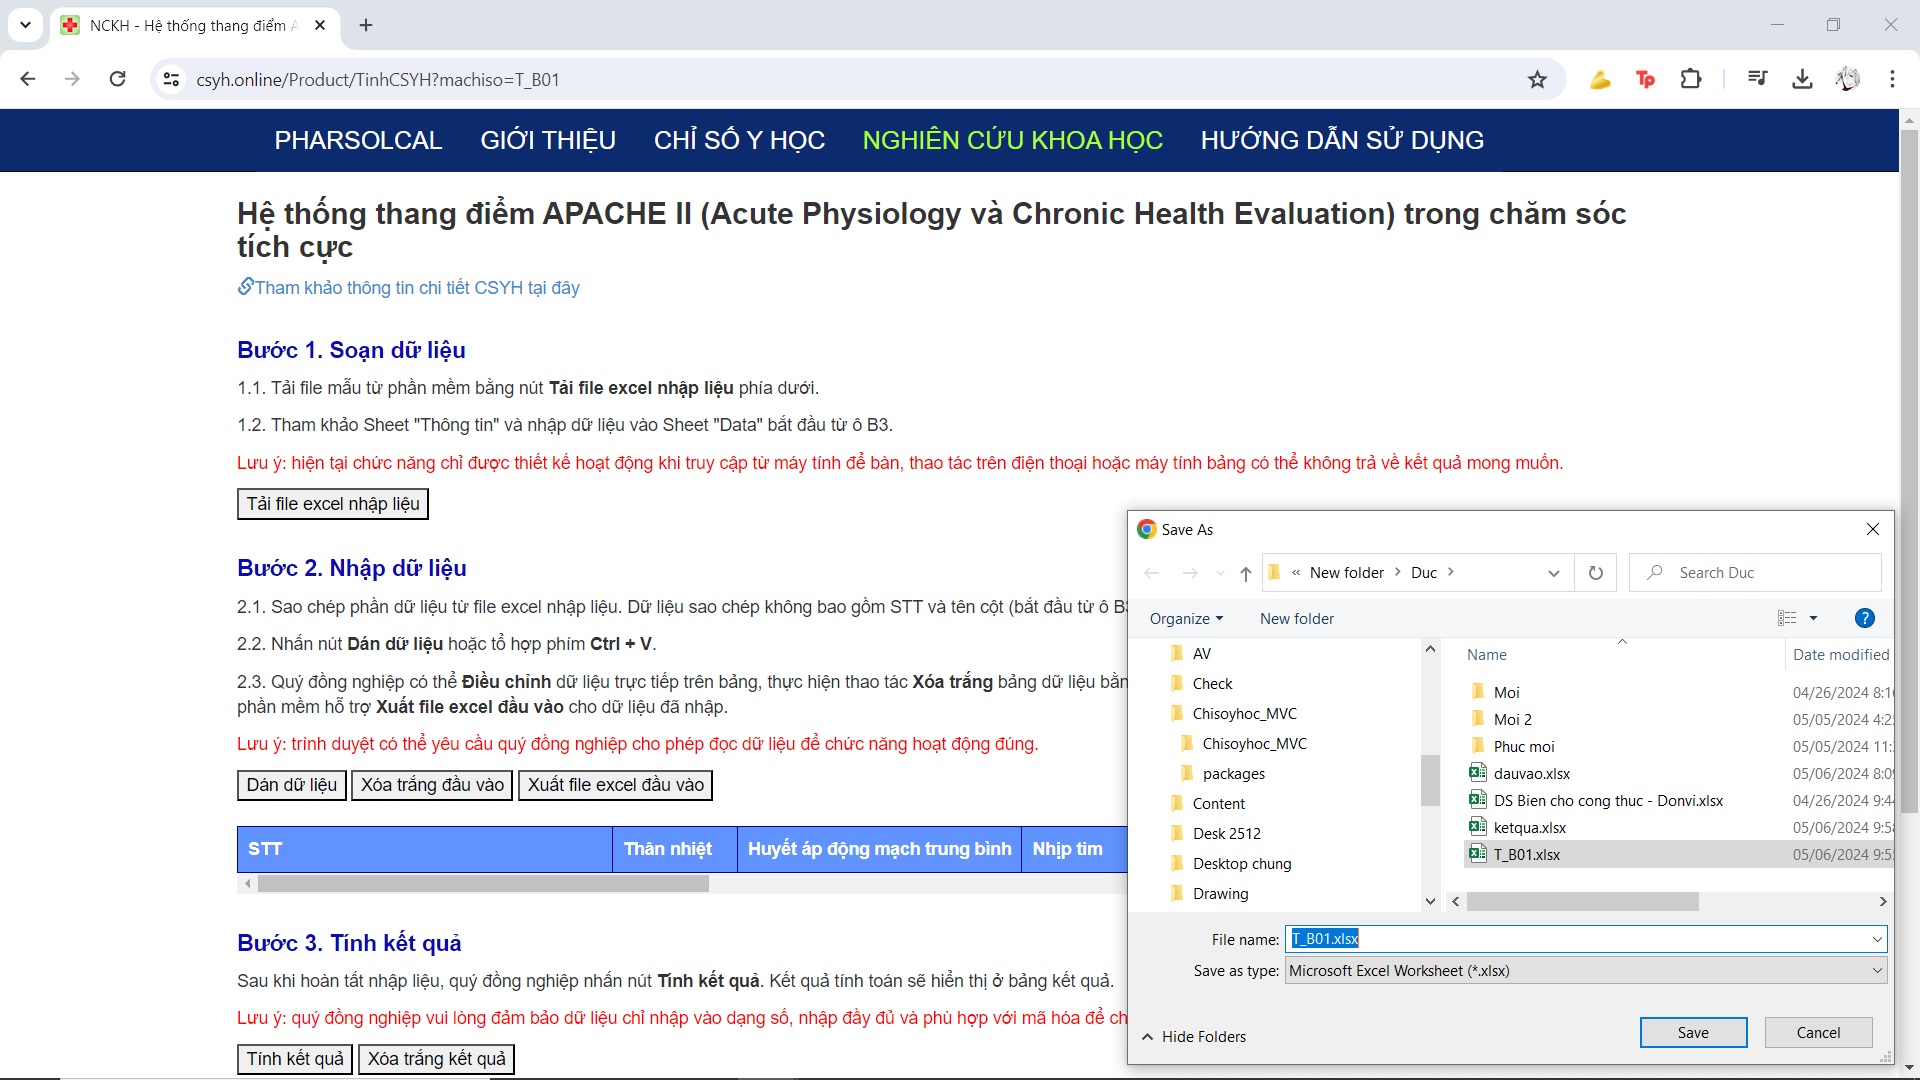Change the view layout icon in Save As
Viewport: 1920px width, 1080px height.
pos(1787,618)
